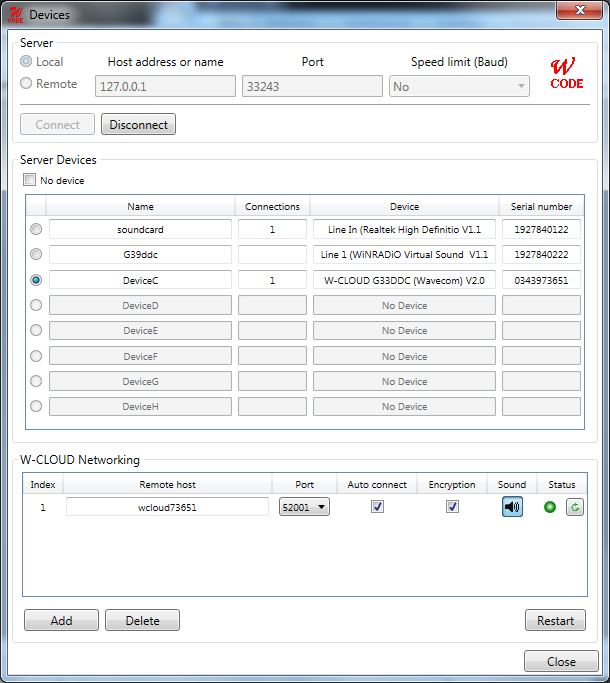Click the green status indicator light
610x683 pixels.
551,507
